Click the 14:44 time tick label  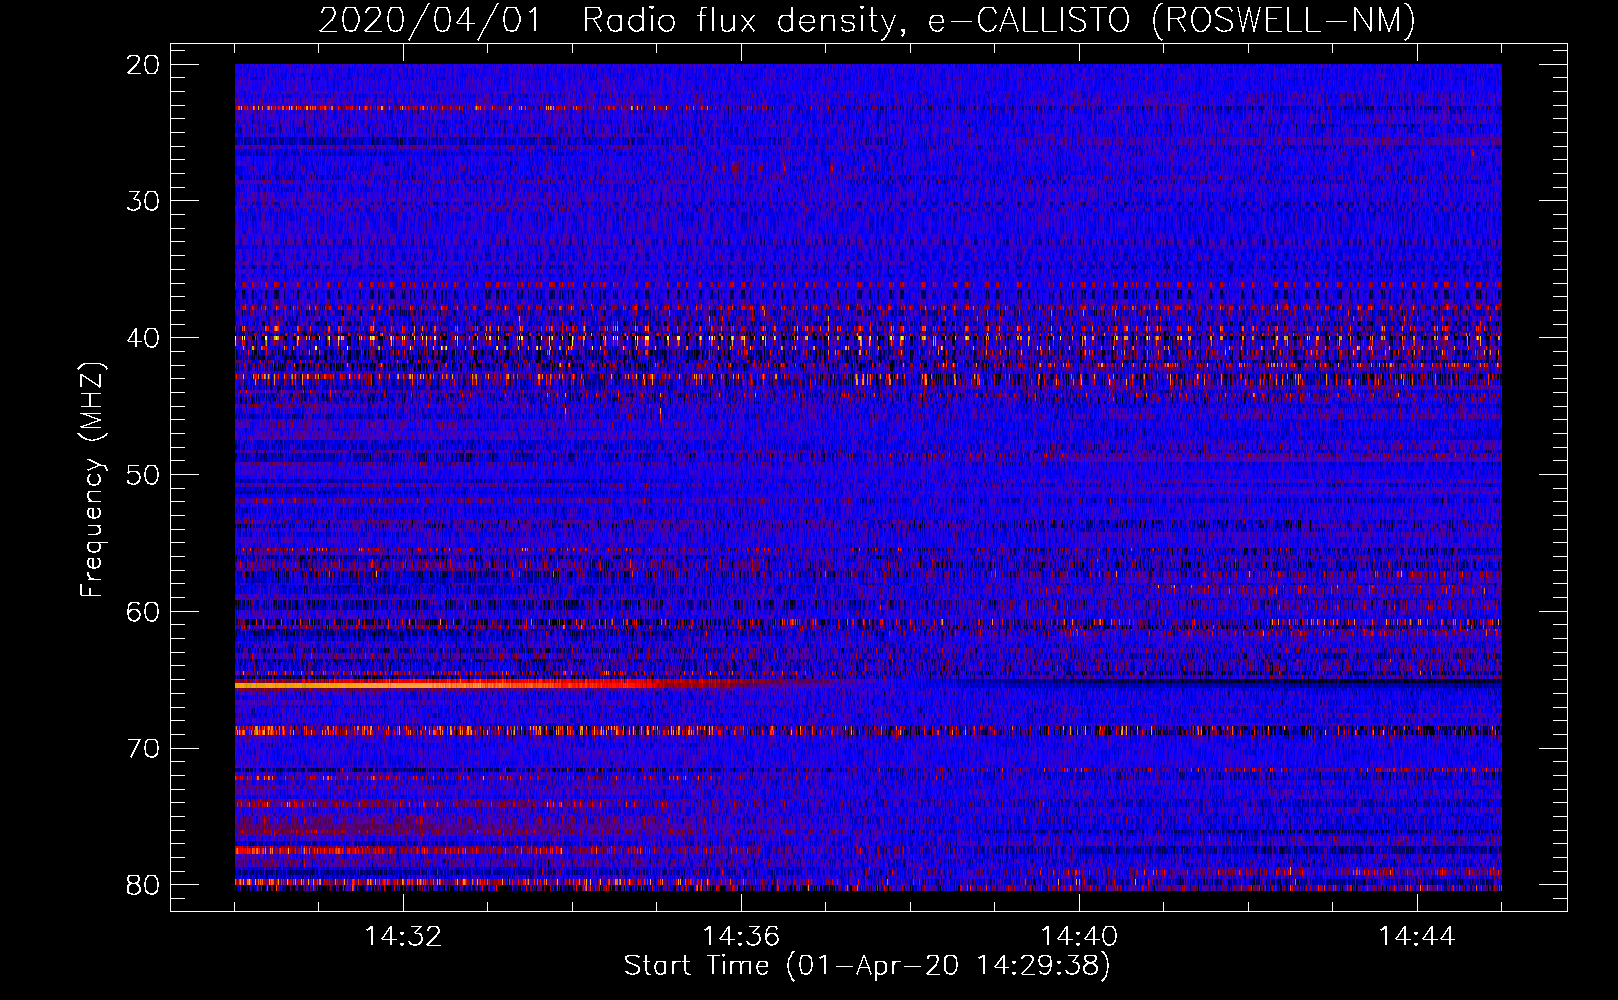point(1417,937)
